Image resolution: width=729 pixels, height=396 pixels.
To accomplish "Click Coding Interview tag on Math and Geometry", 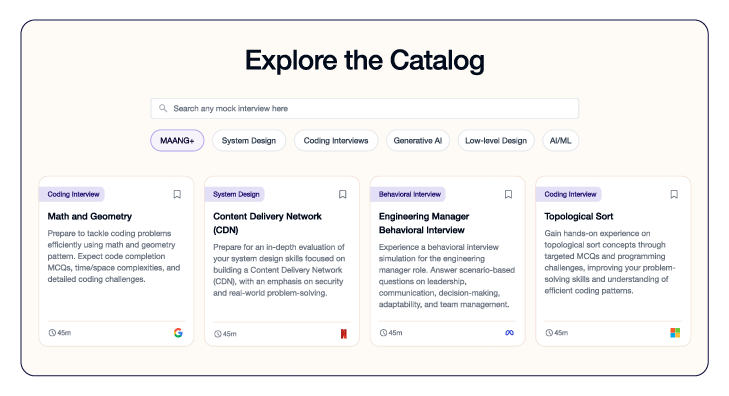I will coord(72,194).
